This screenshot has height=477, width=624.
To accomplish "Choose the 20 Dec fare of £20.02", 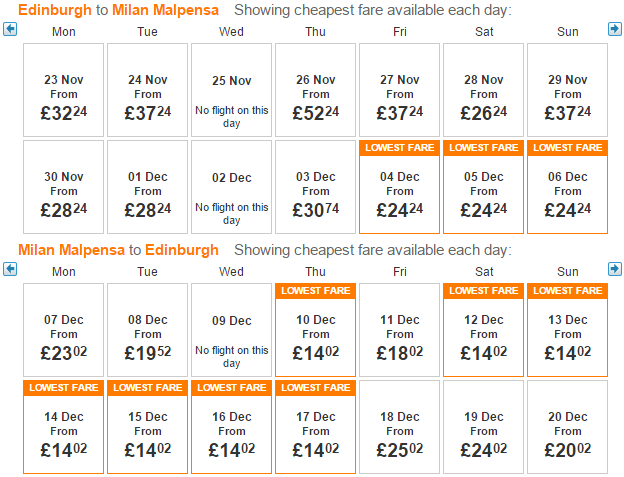I will (567, 427).
